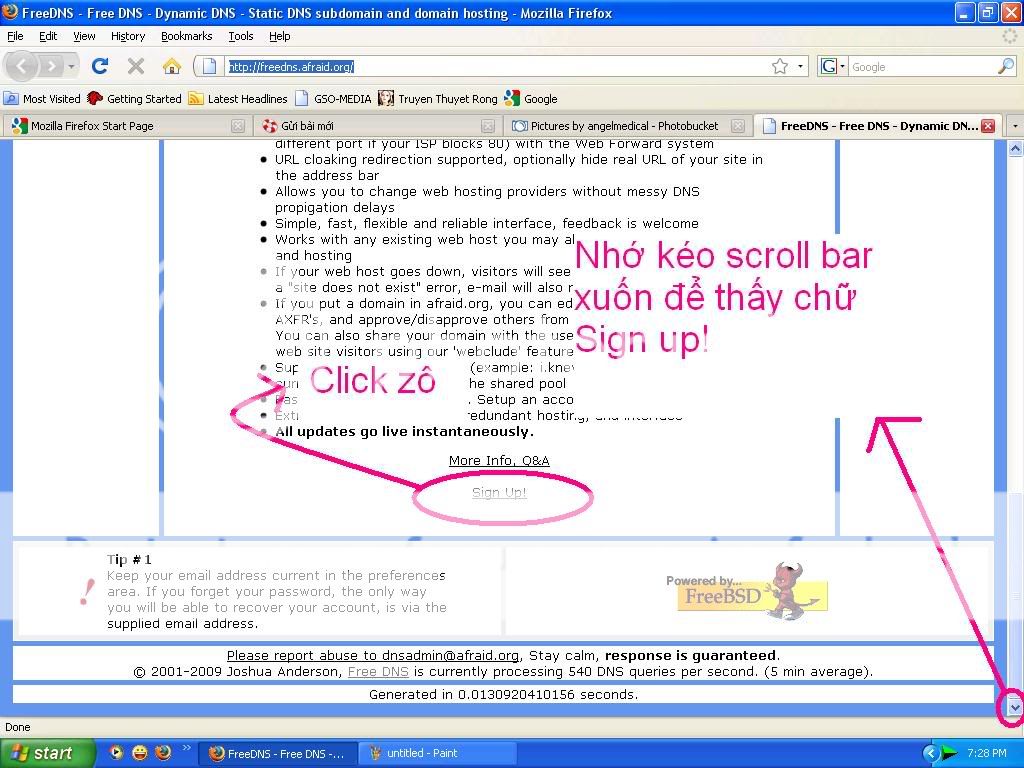Viewport: 1024px width, 768px height.
Task: Close the Photobucket tab
Action: 738,125
